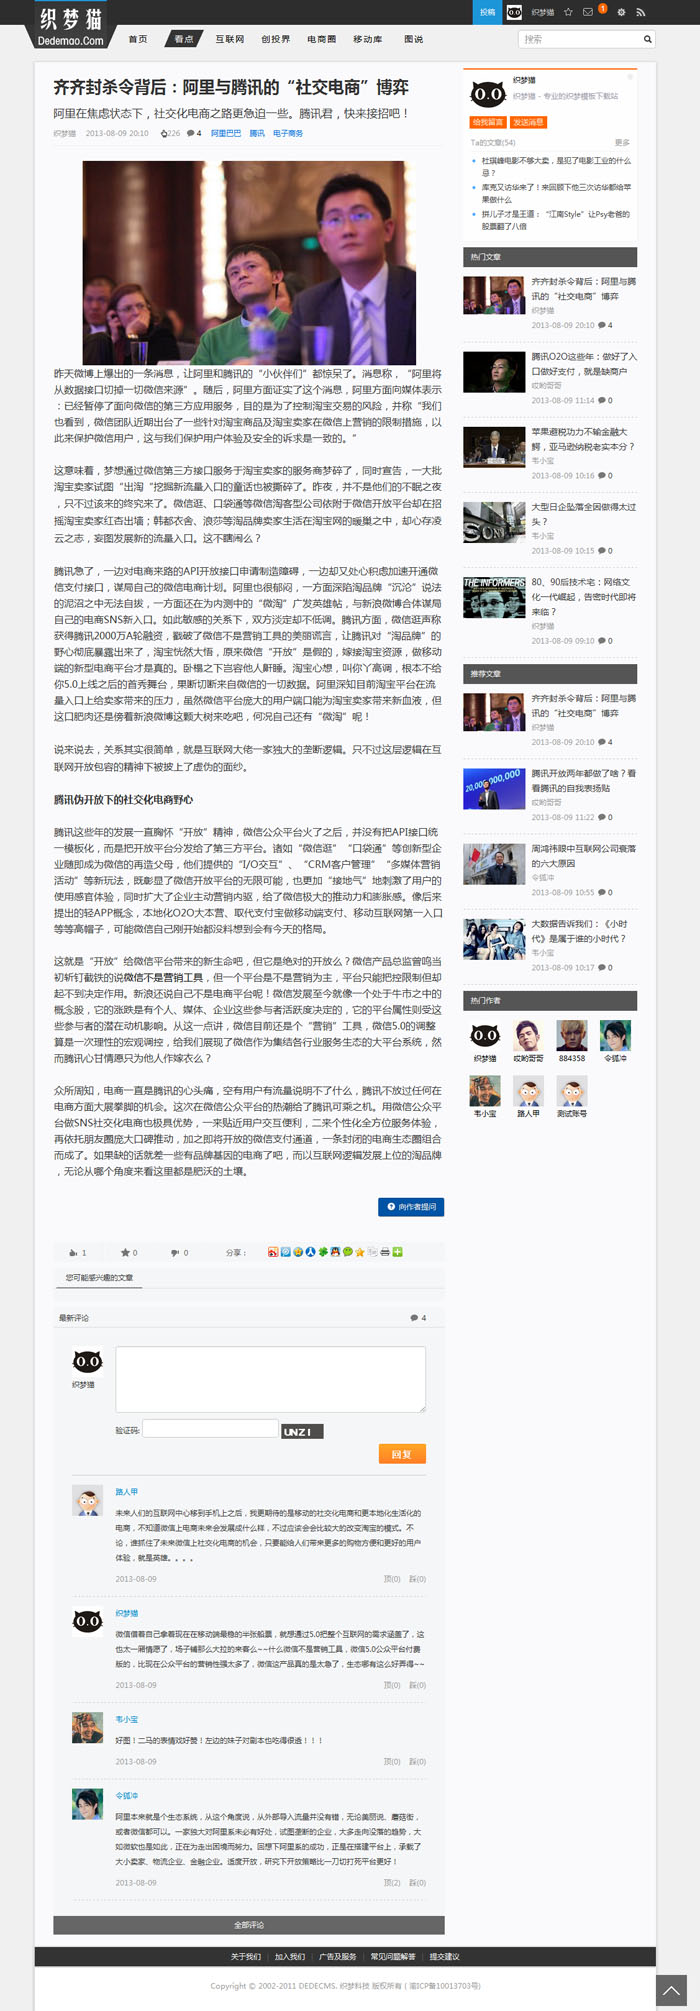Click the 加入我们 footer link
The width and height of the screenshot is (700, 2011).
[x=290, y=1956]
